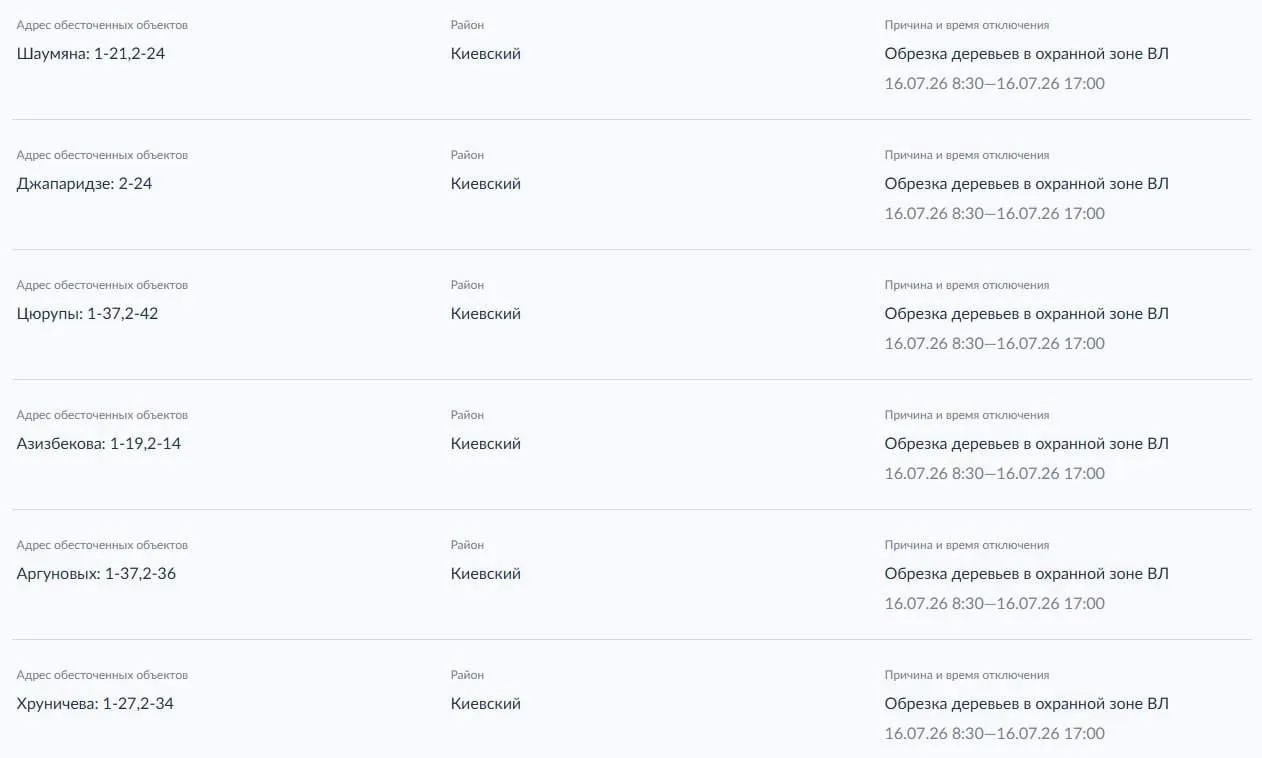Click Киевский district in the Цюрупы row
Image resolution: width=1262 pixels, height=758 pixels.
coord(486,314)
